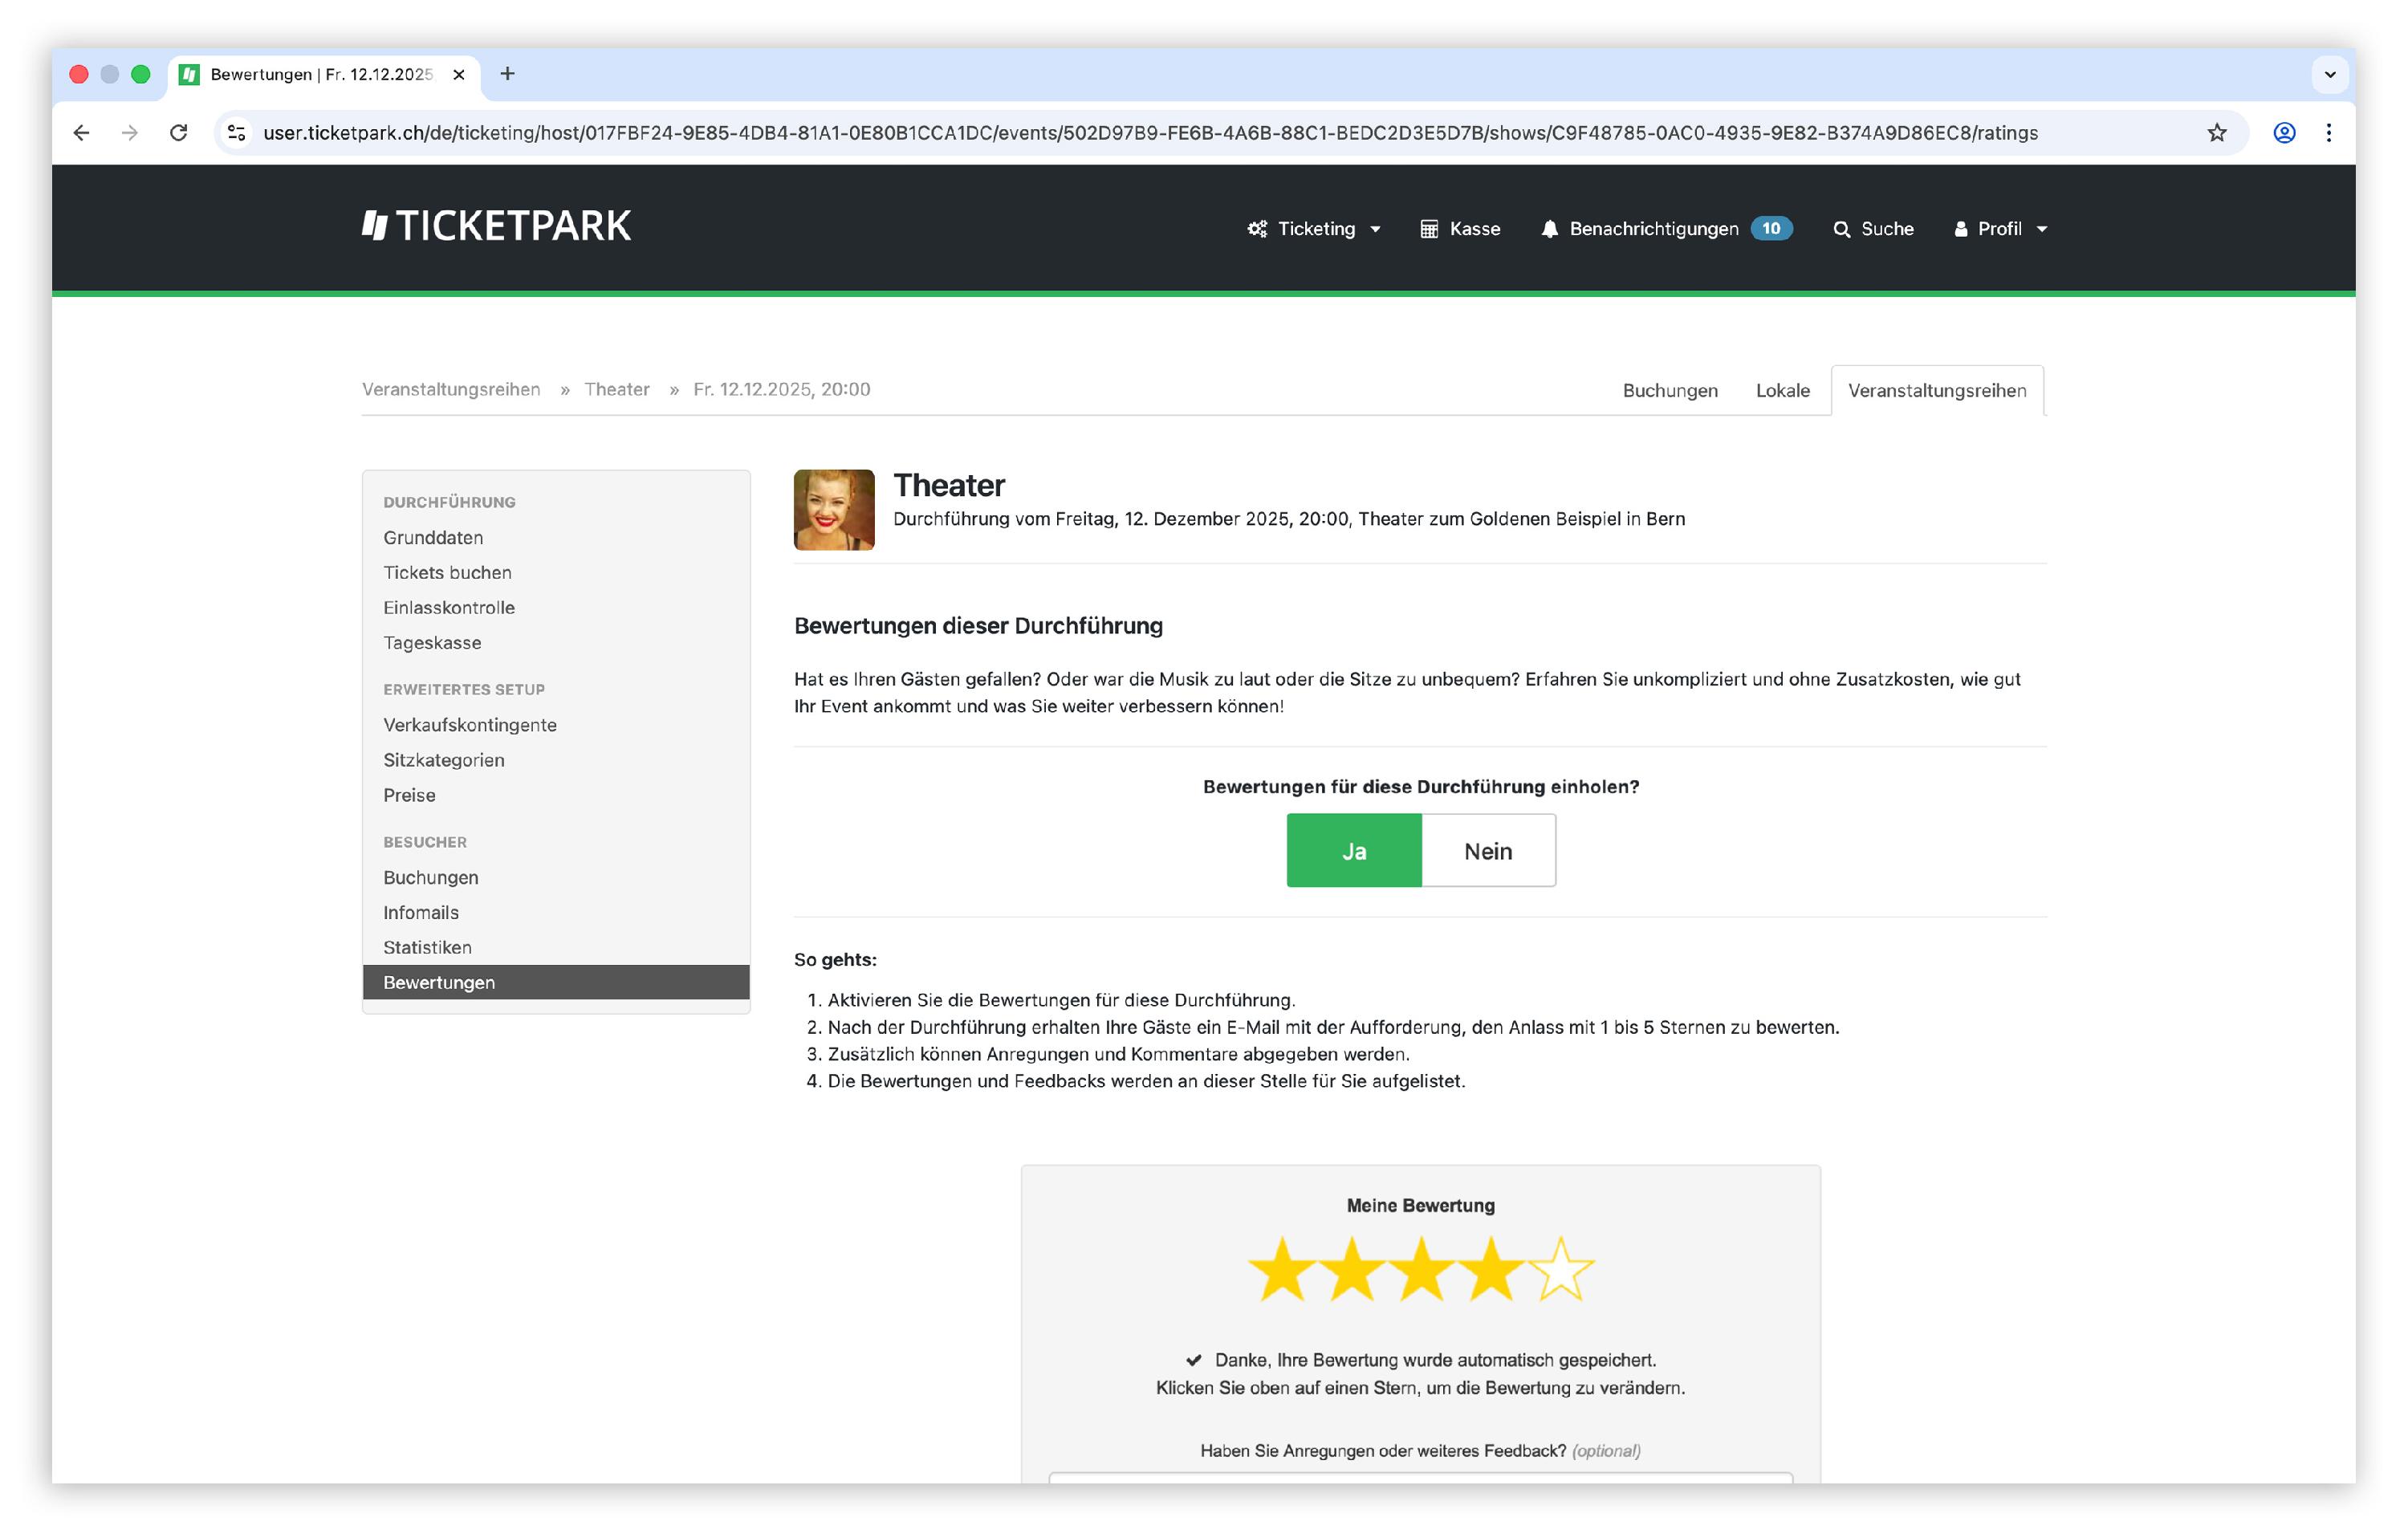2408x1538 pixels.
Task: Open the site info icon in address bar
Action: point(237,133)
